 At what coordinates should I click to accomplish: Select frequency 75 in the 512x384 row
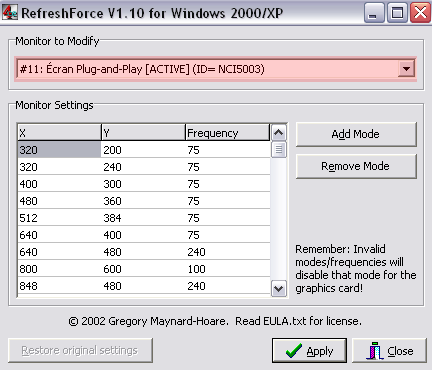click(x=228, y=218)
